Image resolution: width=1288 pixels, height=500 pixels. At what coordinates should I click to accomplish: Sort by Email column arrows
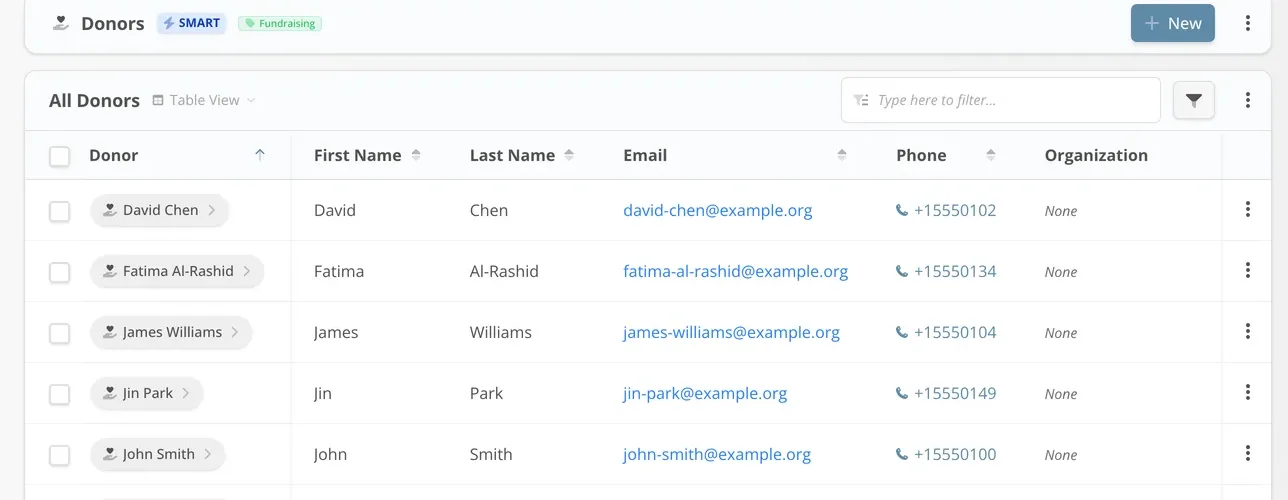[x=842, y=155]
